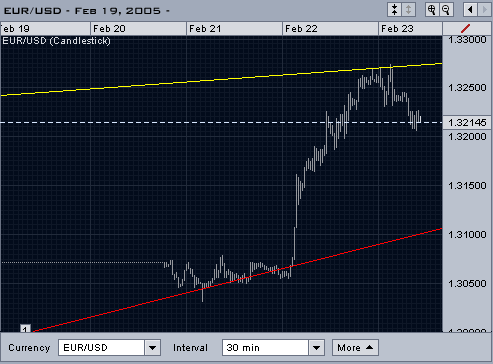Click the 30 min interval field

click(x=265, y=348)
